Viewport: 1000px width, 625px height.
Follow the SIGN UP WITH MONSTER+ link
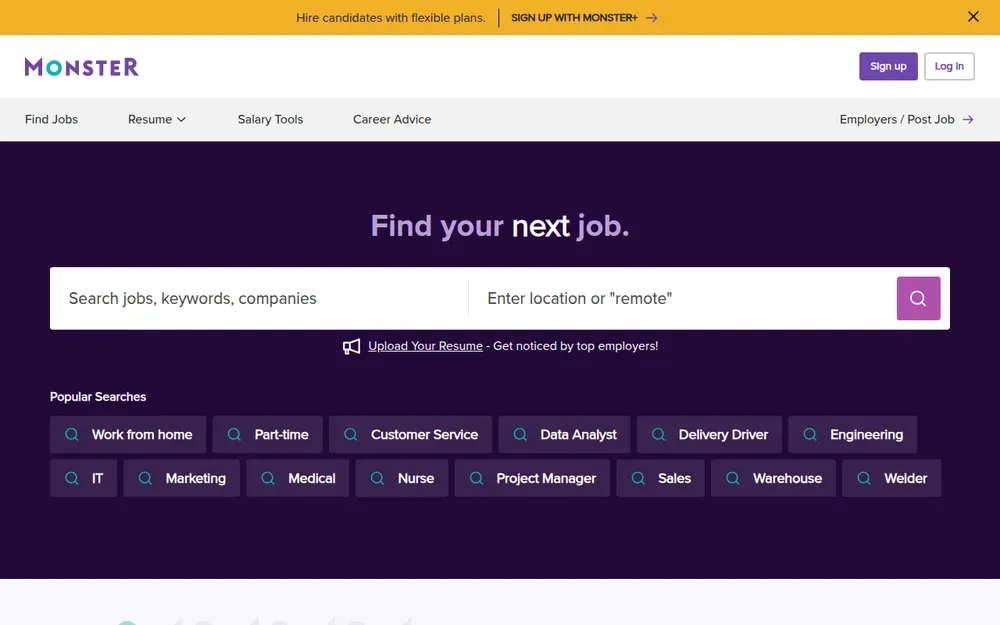[584, 18]
